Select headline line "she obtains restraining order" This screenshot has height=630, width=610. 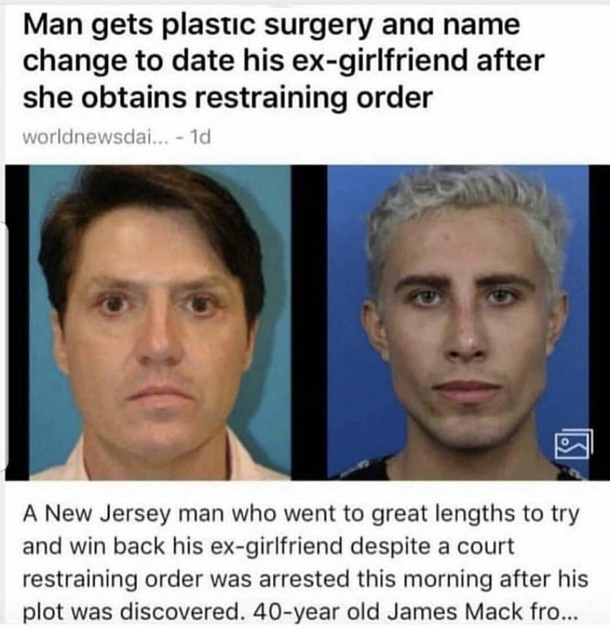click(227, 98)
